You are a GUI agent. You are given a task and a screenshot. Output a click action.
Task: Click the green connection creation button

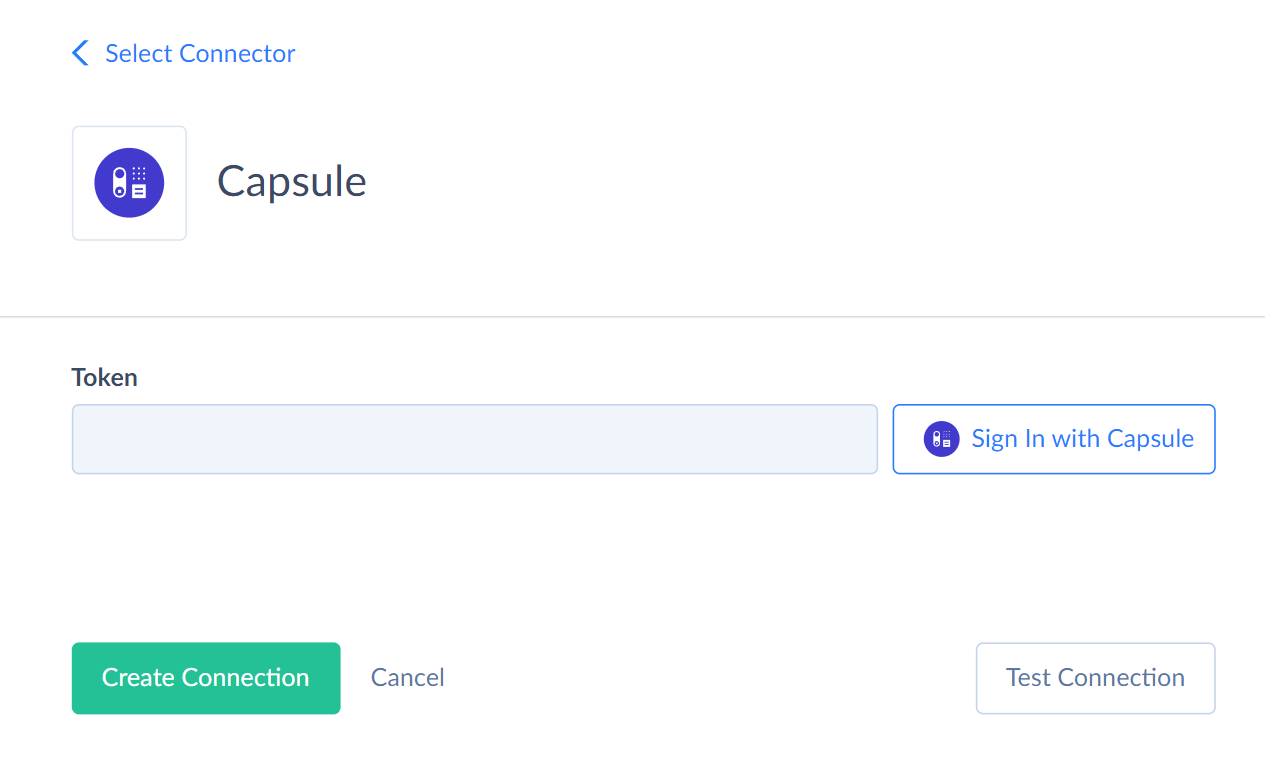(205, 677)
